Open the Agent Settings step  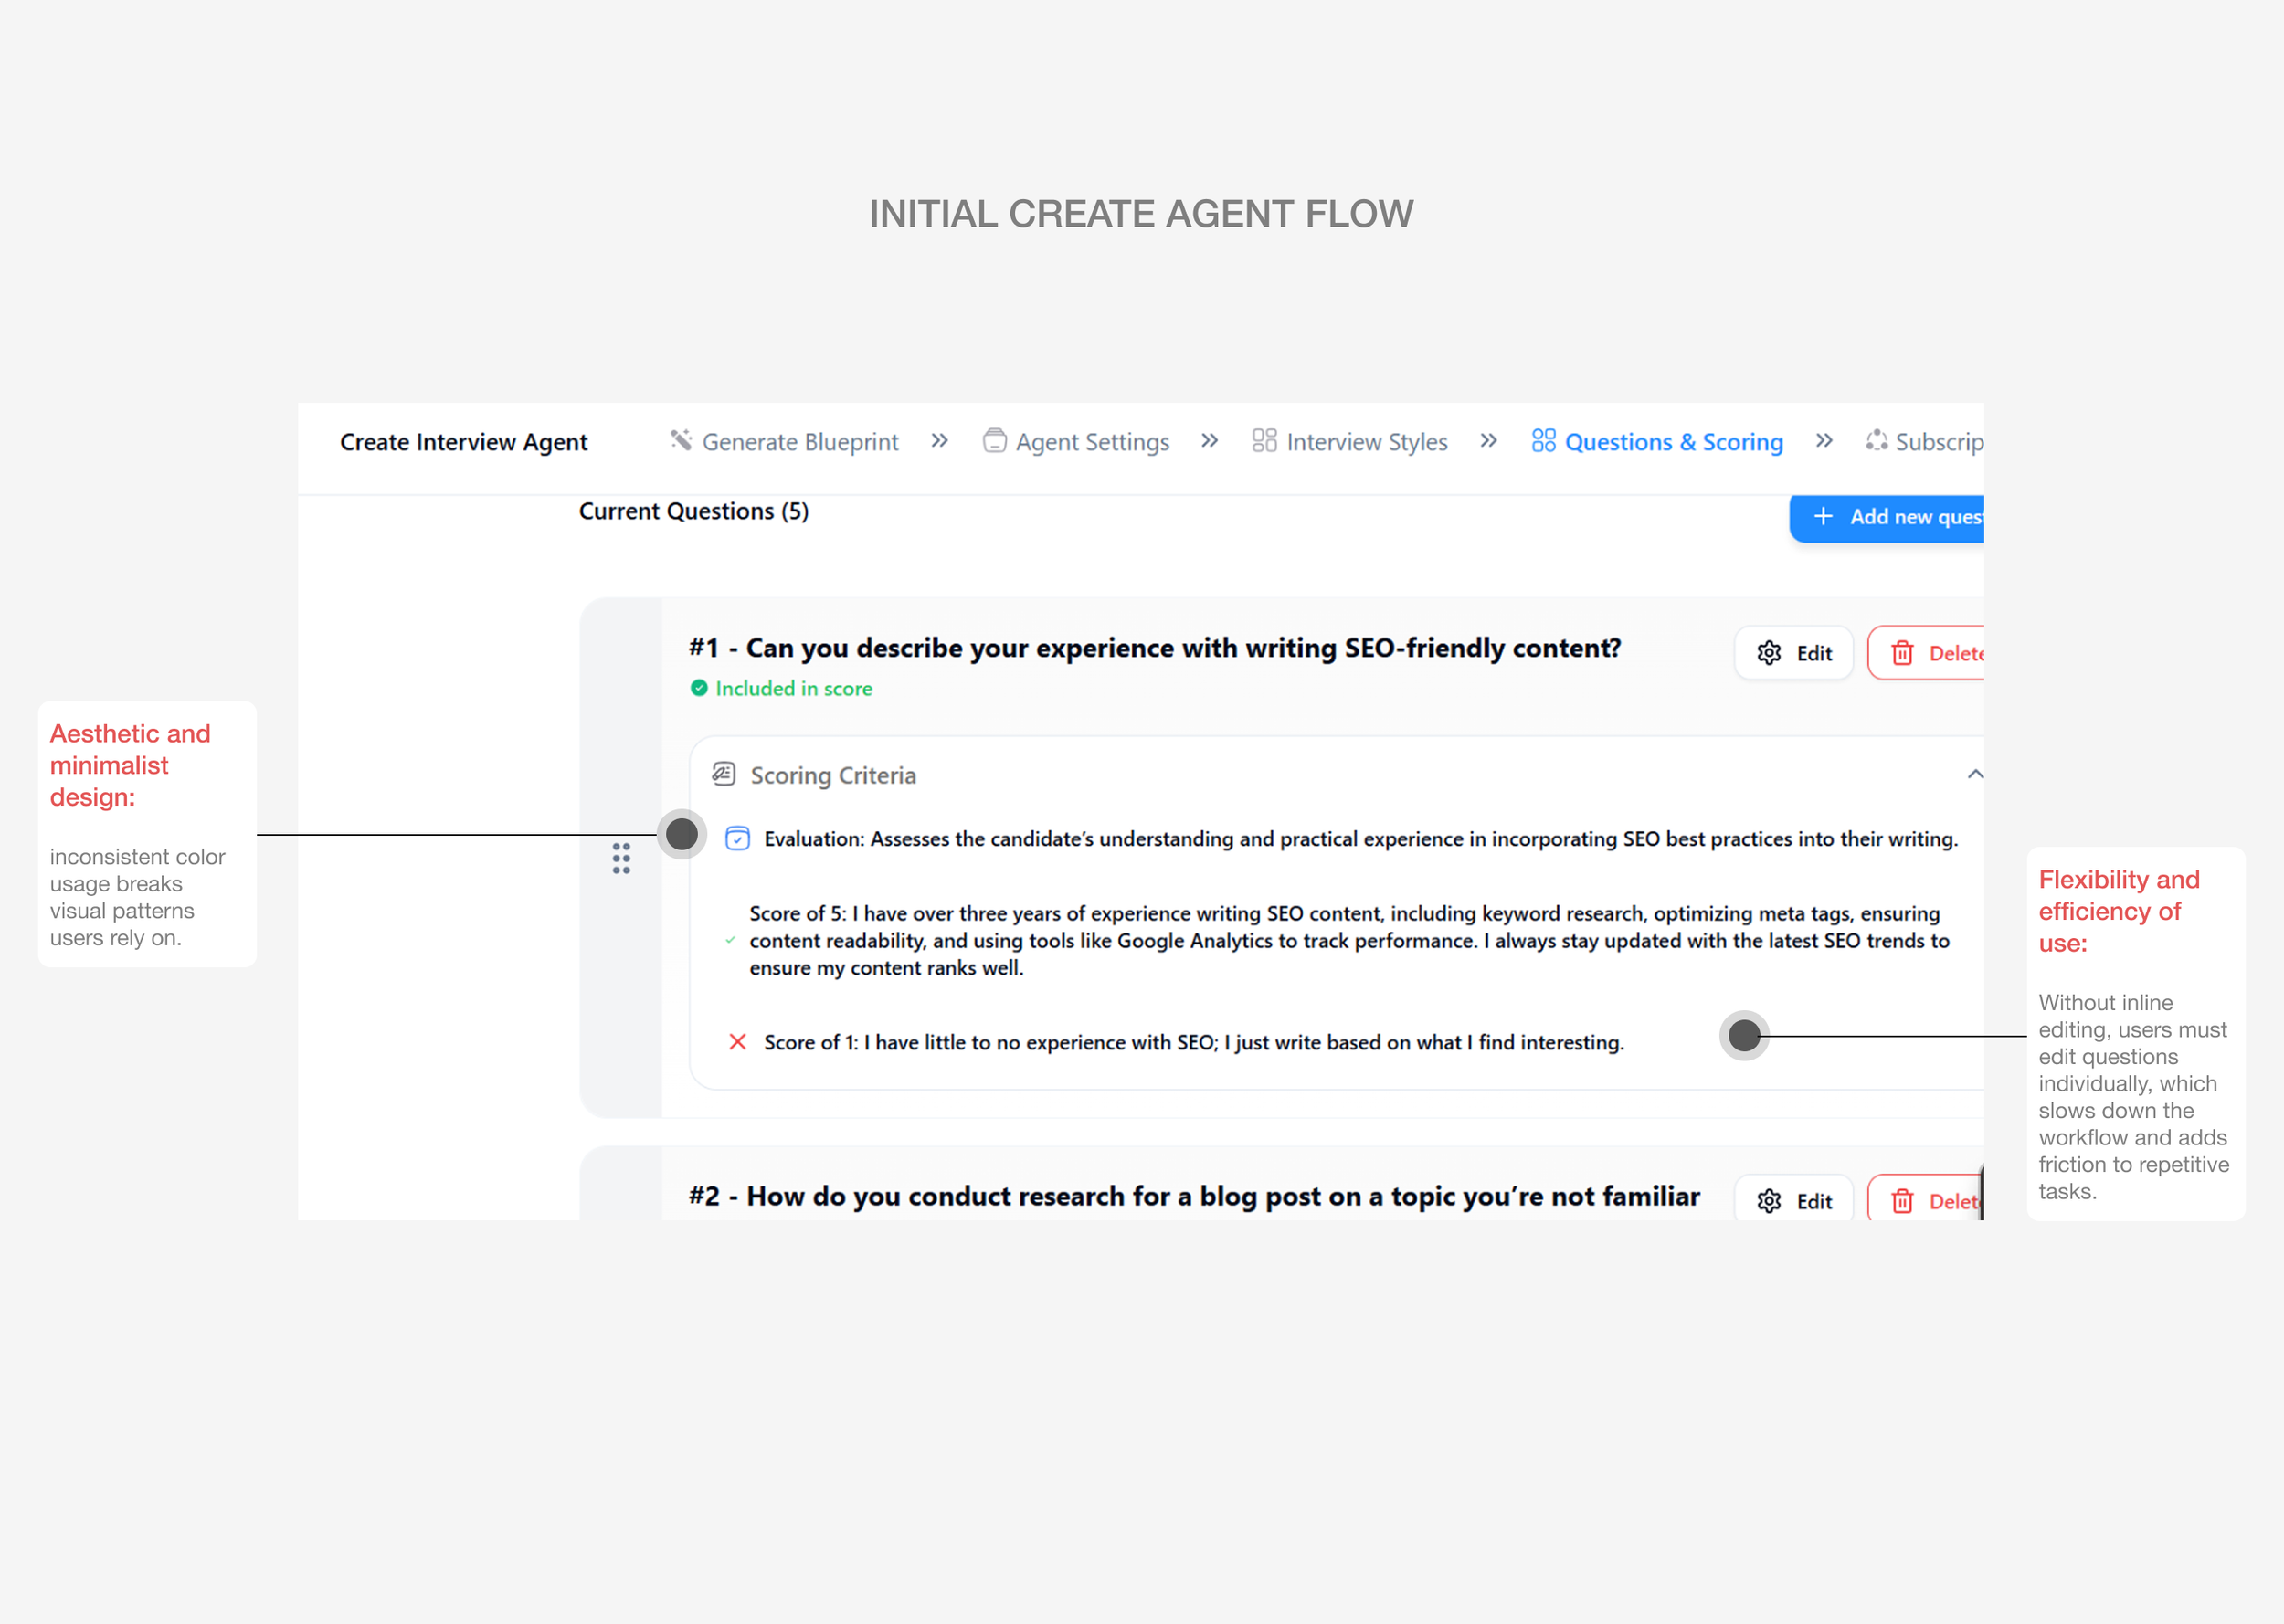(1091, 442)
